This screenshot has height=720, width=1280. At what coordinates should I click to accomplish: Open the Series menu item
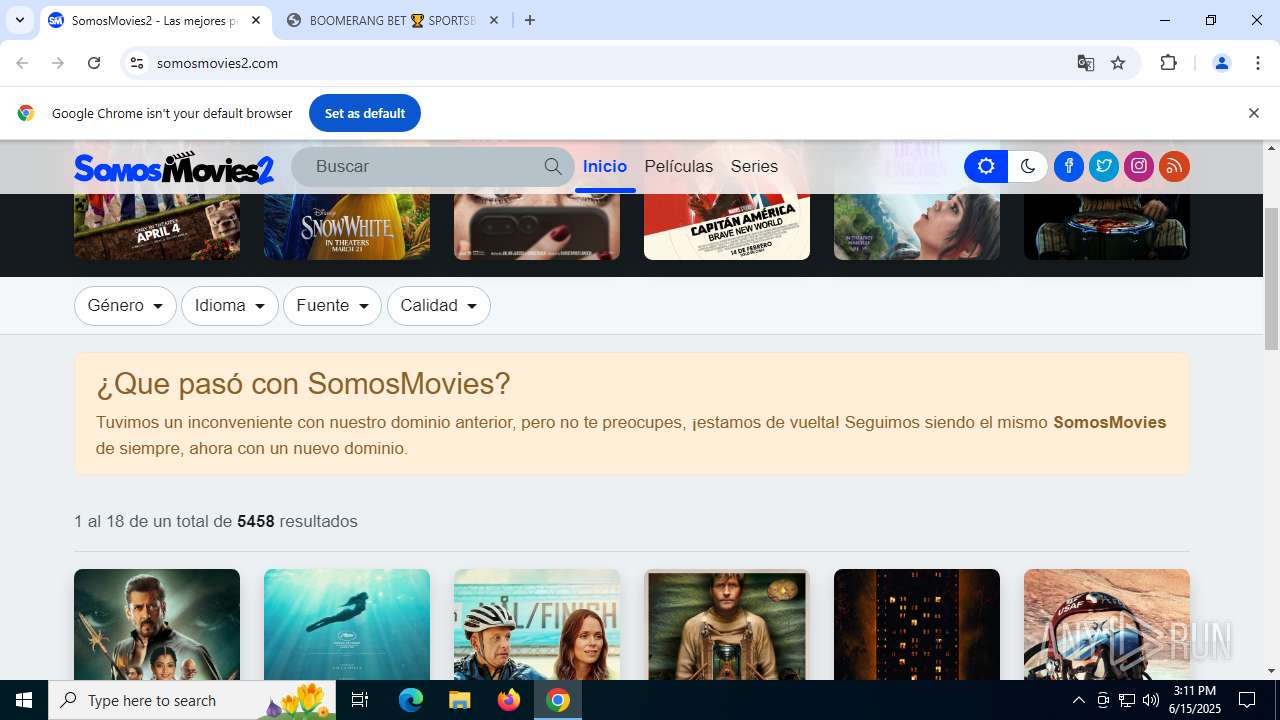click(754, 167)
